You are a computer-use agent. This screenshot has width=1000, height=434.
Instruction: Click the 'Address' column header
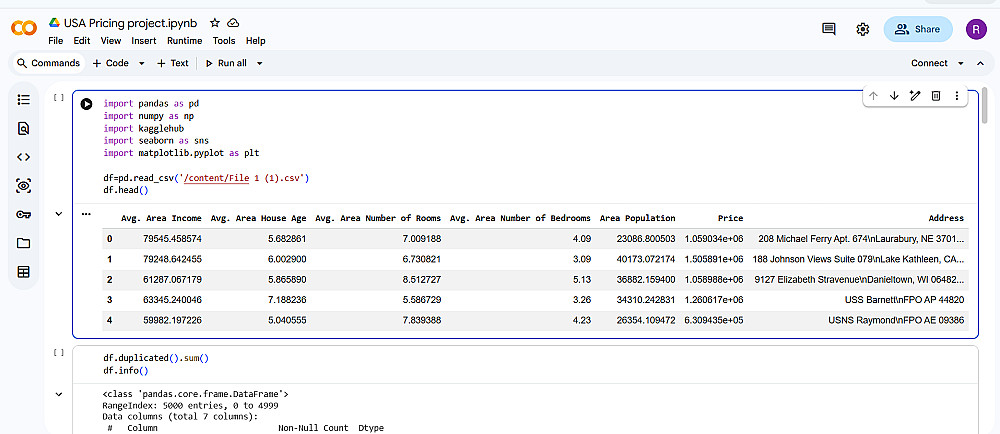click(x=946, y=218)
